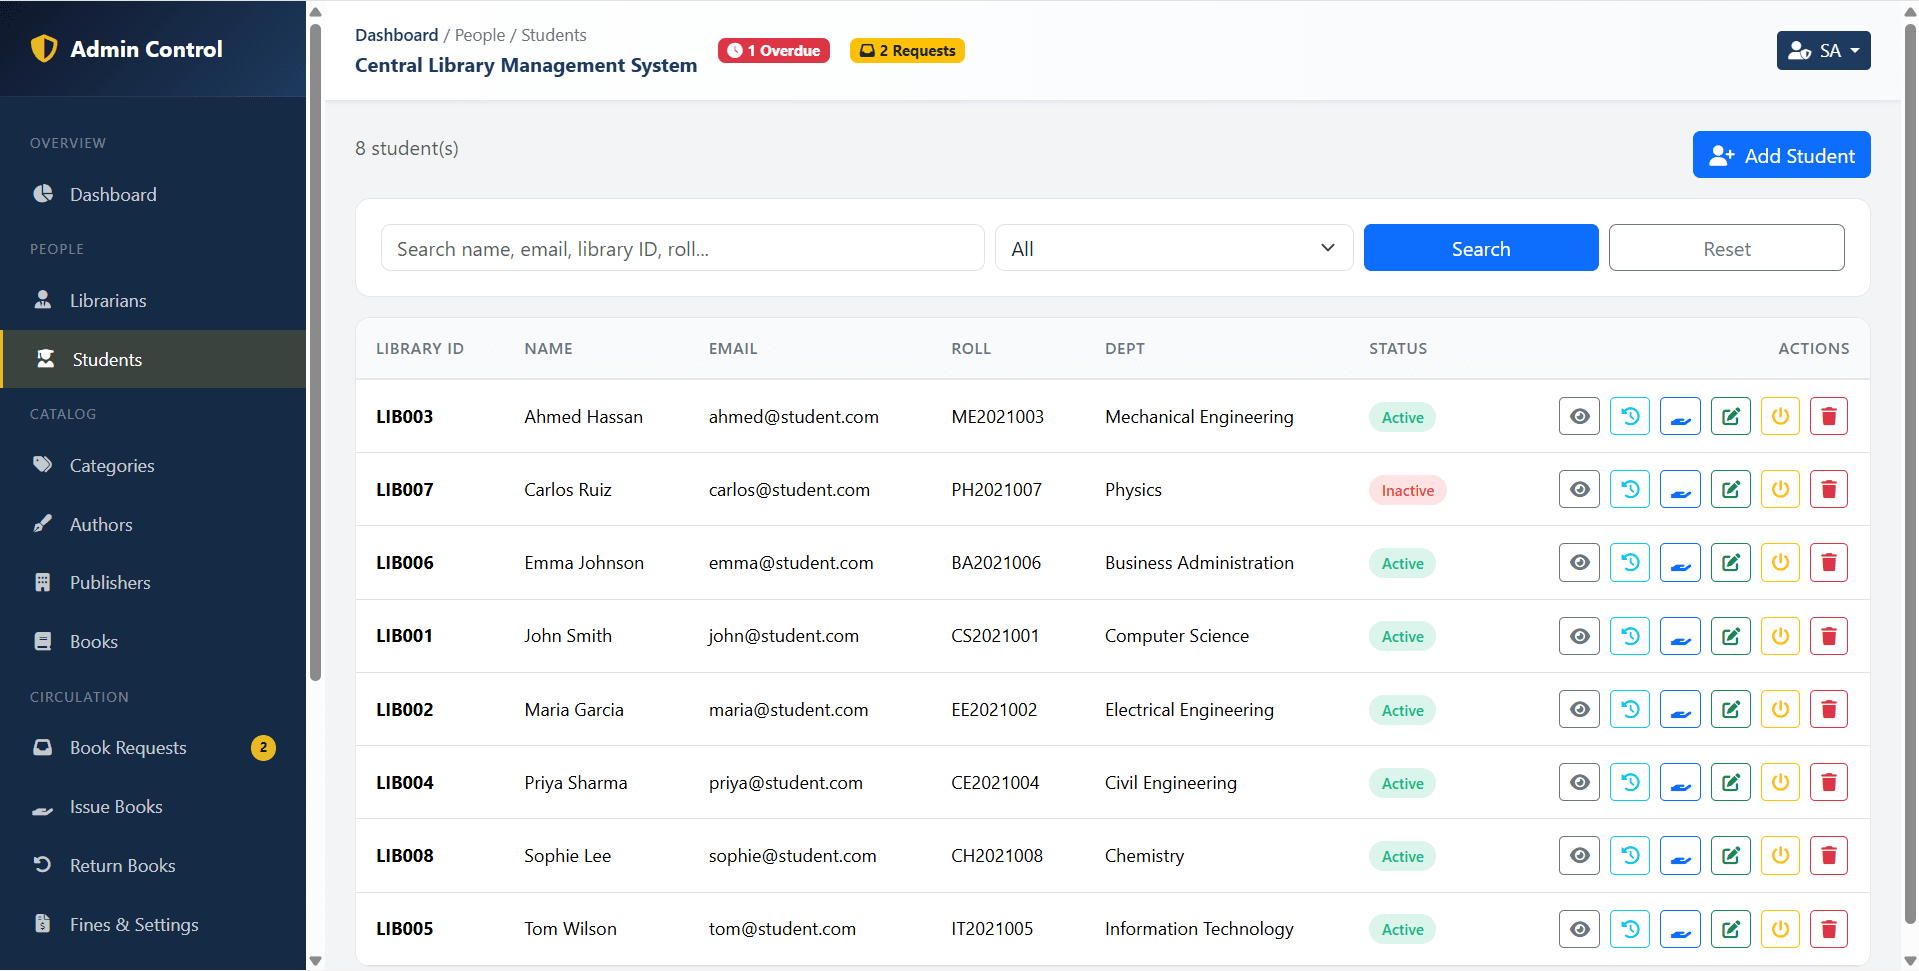Open the SA user account dropdown
This screenshot has height=971, width=1919.
point(1823,50)
